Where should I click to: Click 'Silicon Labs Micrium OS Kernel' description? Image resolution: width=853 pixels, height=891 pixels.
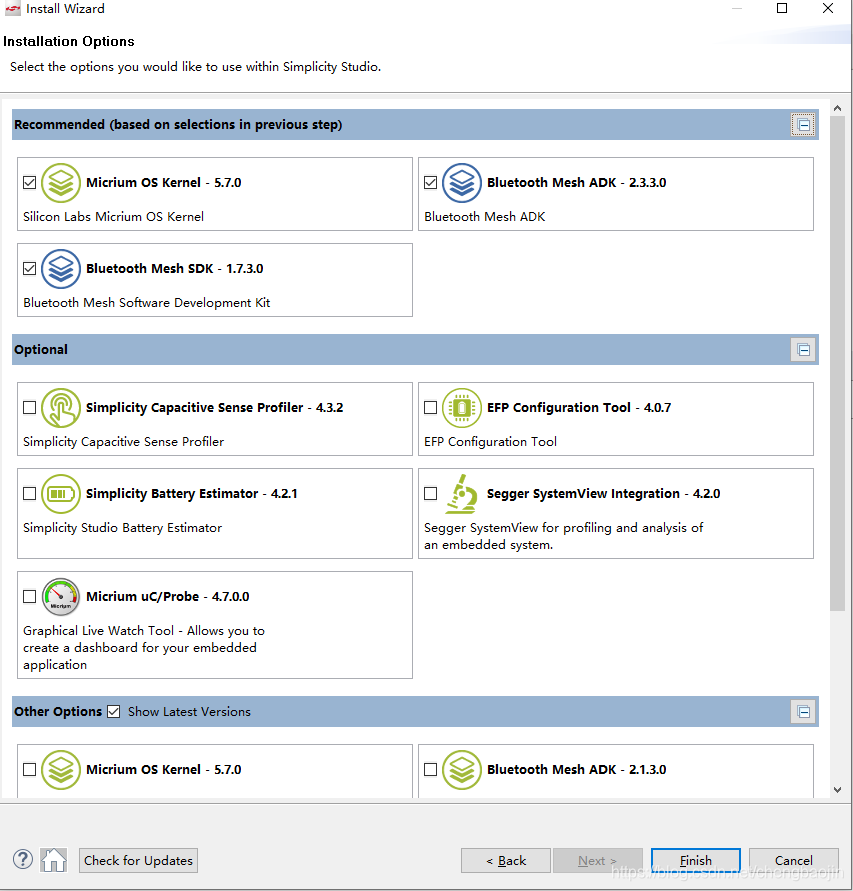pyautogui.click(x=113, y=216)
